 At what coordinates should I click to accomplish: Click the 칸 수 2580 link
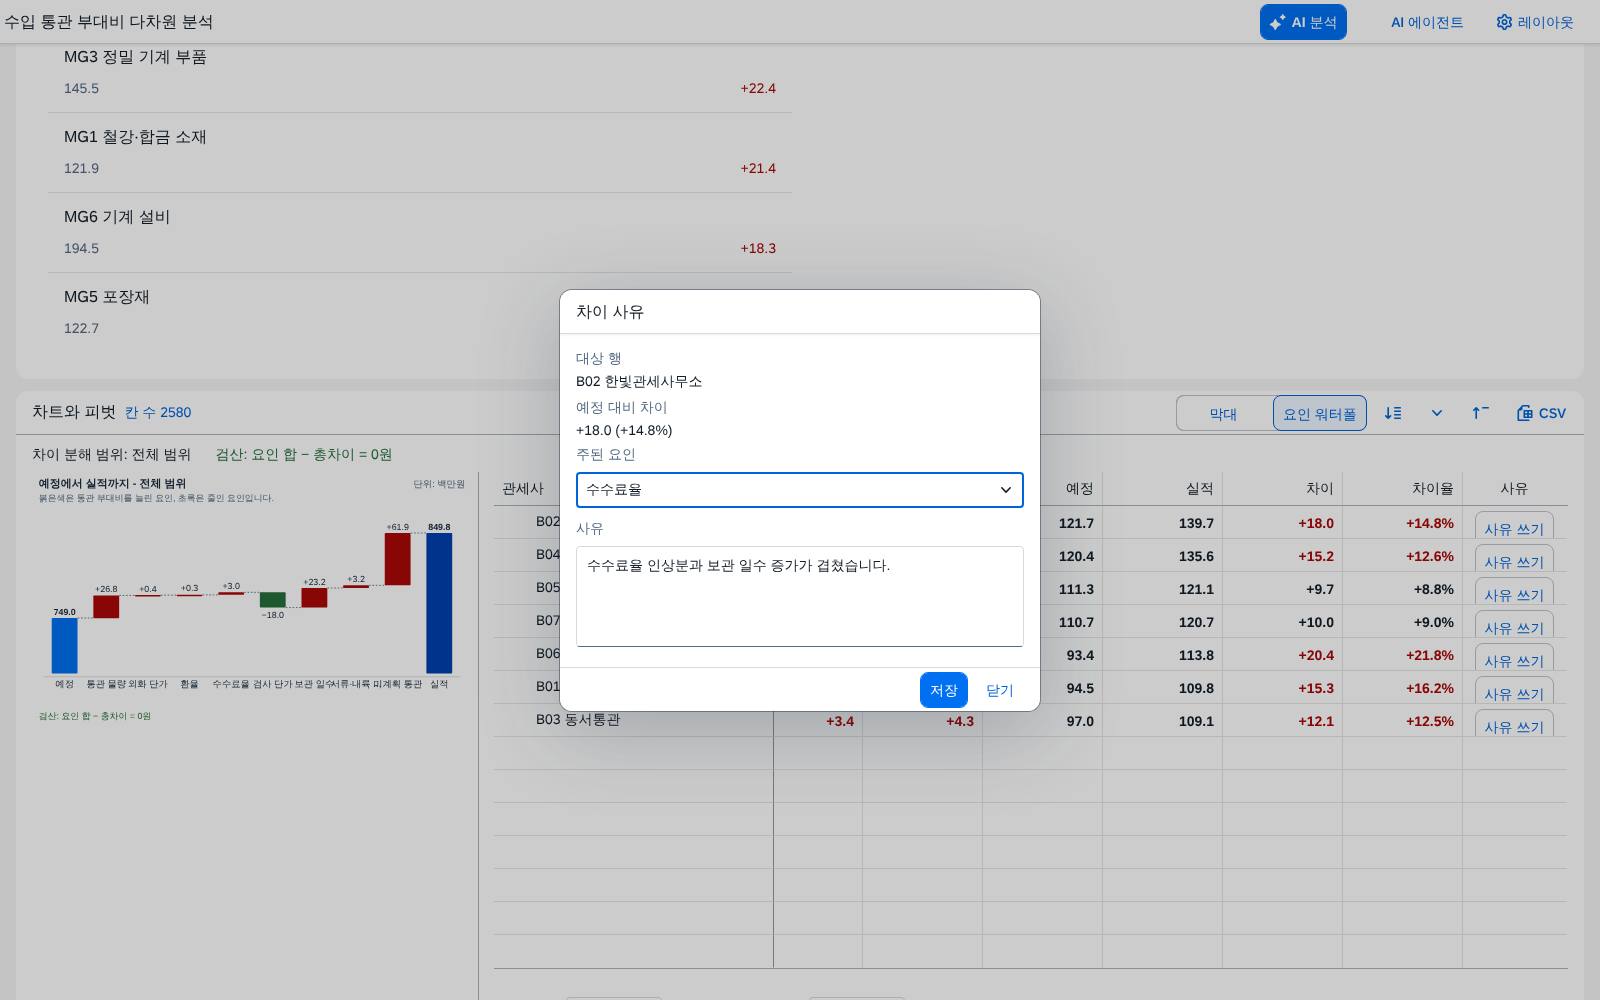(x=158, y=412)
